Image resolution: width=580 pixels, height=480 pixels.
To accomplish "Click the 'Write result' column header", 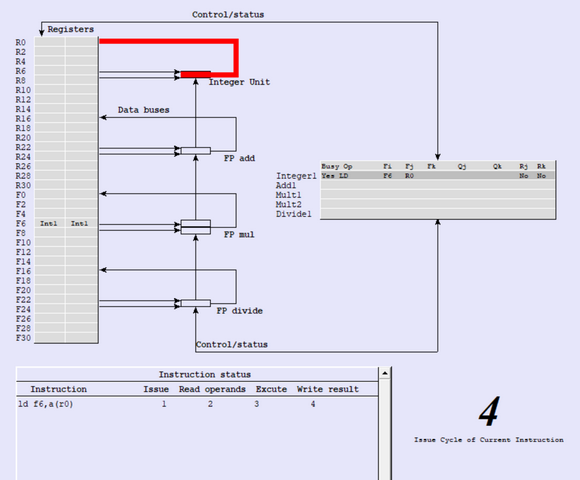I will coord(327,389).
